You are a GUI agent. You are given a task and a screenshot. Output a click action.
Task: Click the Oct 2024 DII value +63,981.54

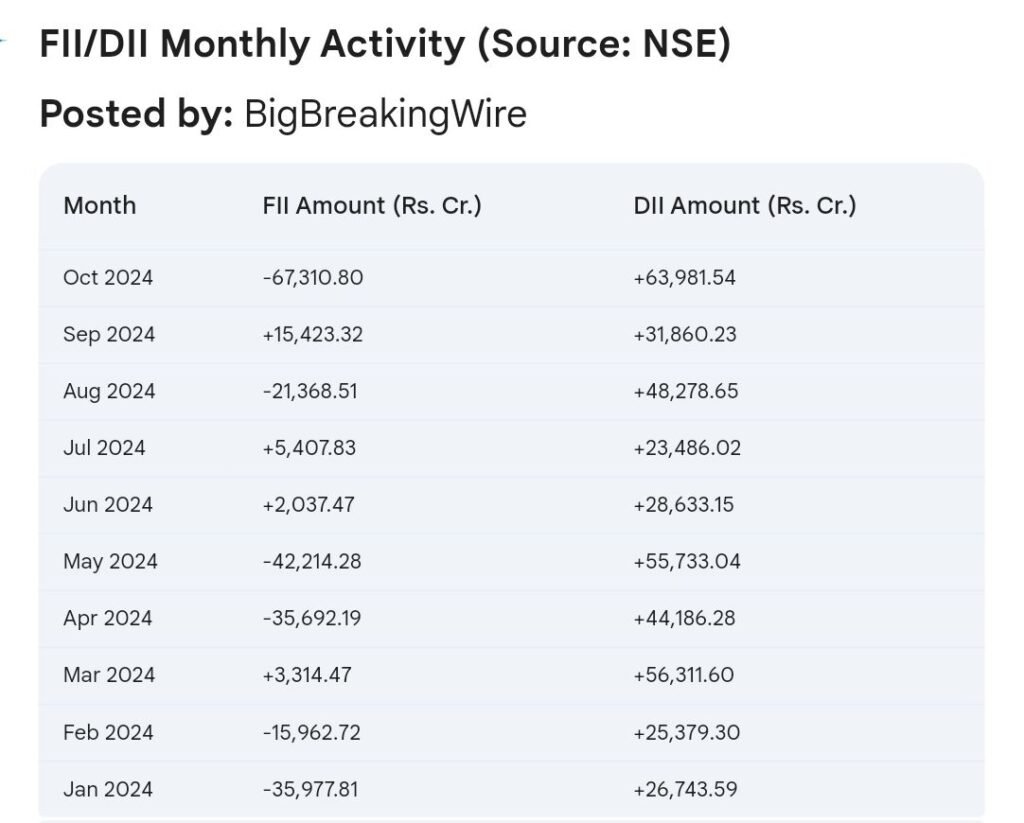click(684, 278)
